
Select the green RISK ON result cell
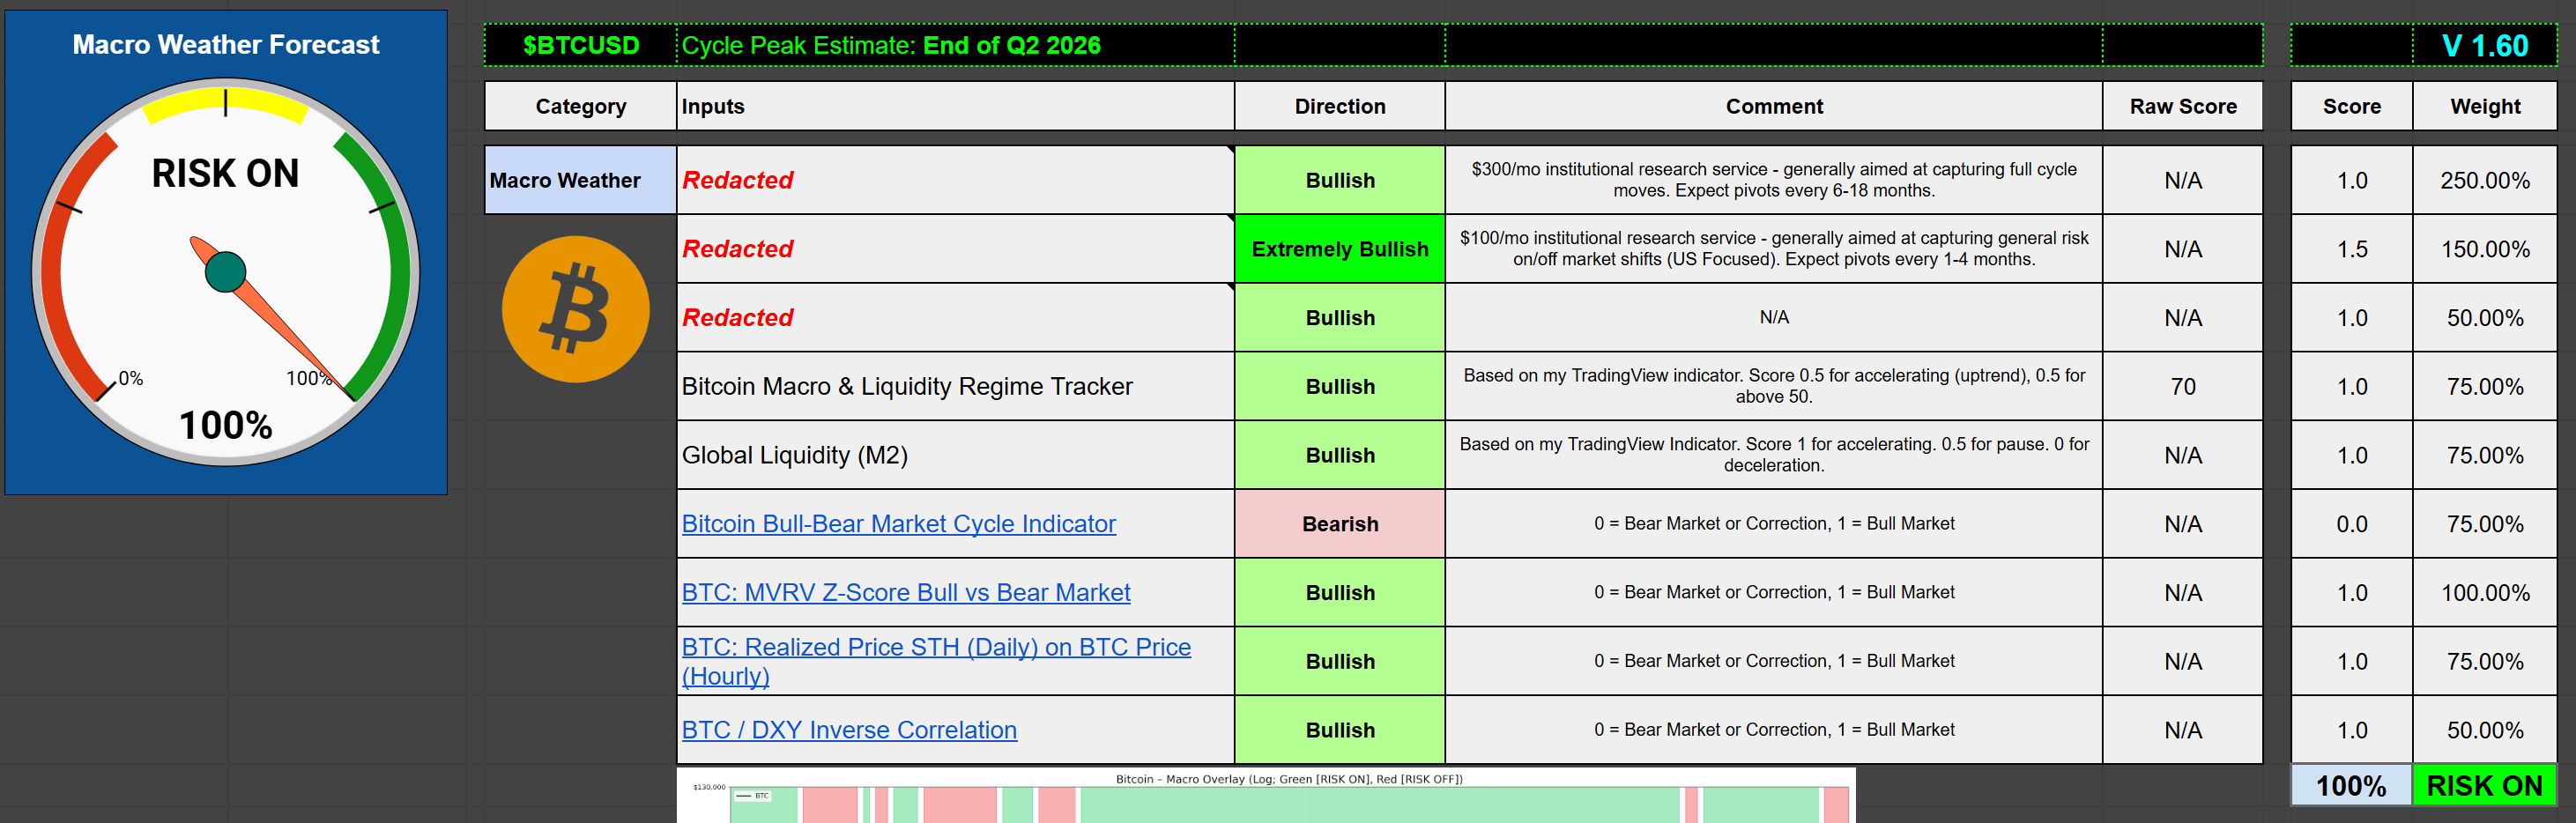[2484, 786]
